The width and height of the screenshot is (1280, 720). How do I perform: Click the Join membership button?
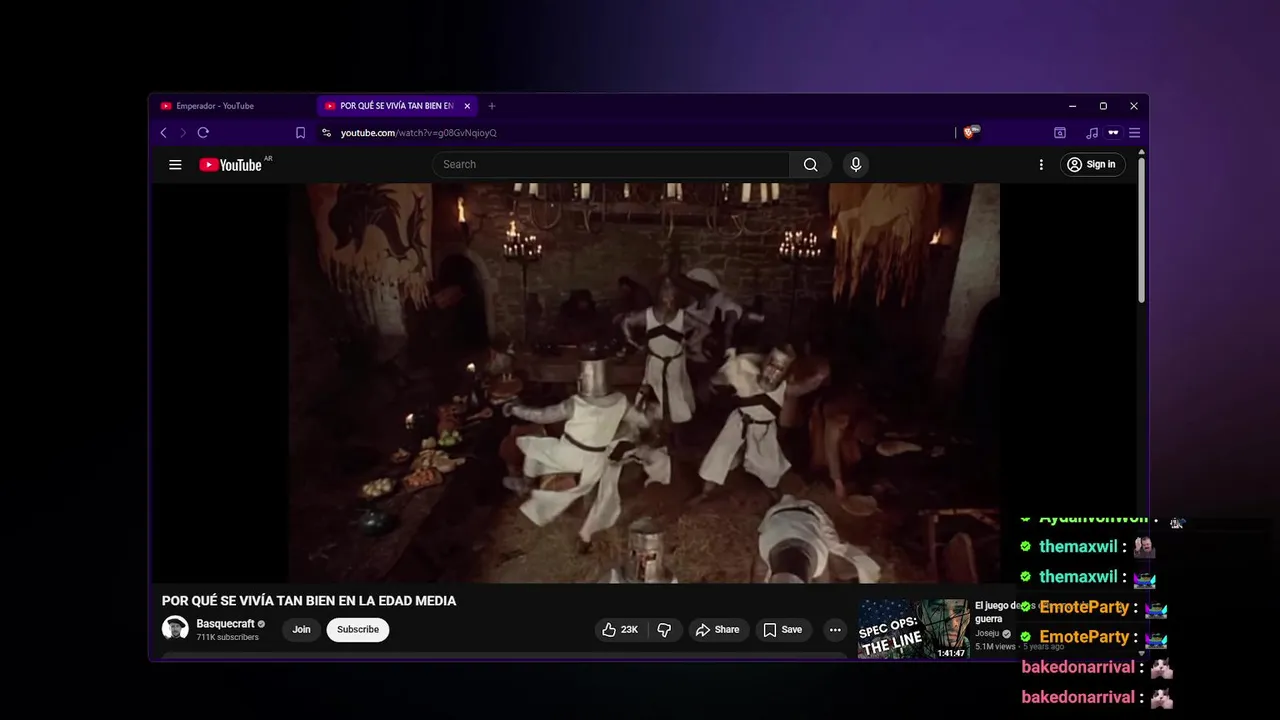301,630
